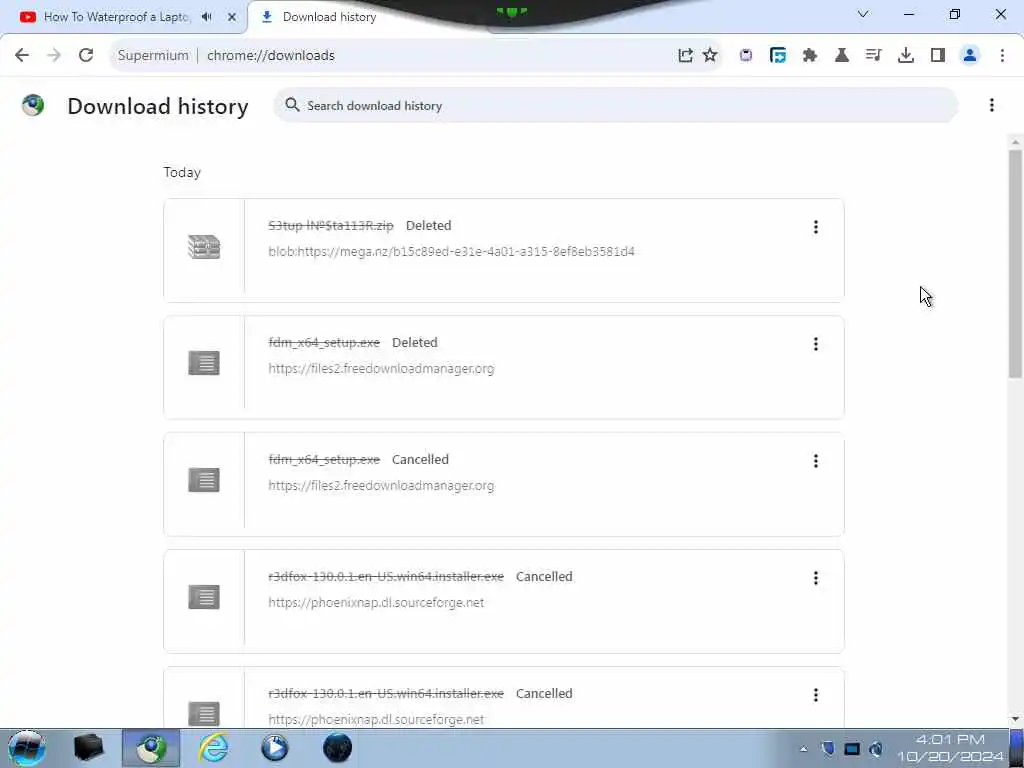Toggle the side panel icon
1024x768 pixels.
pyautogui.click(x=938, y=56)
